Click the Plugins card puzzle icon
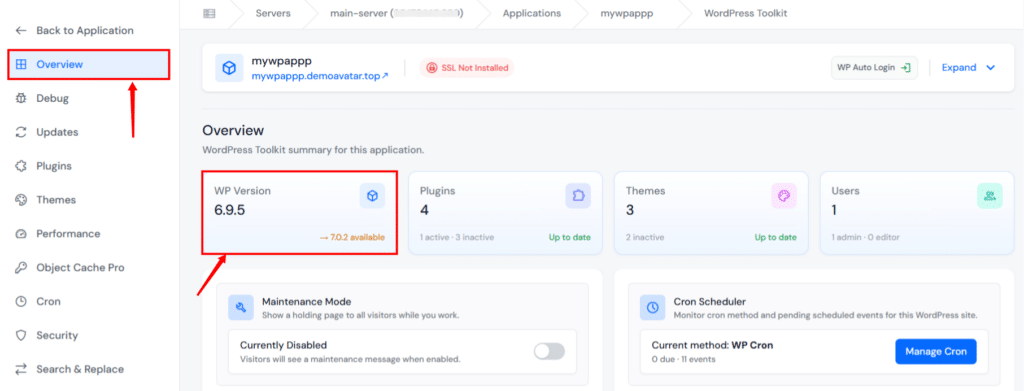This screenshot has width=1024, height=391. point(578,196)
